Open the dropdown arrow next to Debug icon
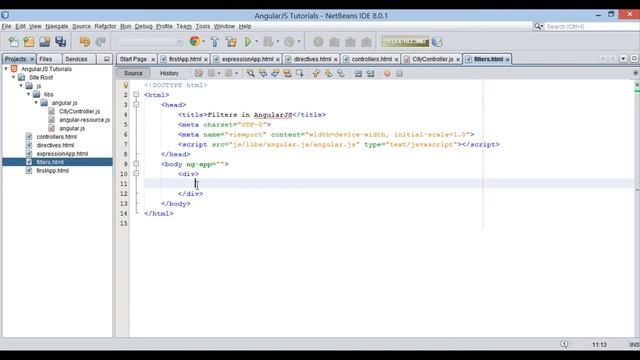The height and width of the screenshot is (360, 640). (x=278, y=42)
